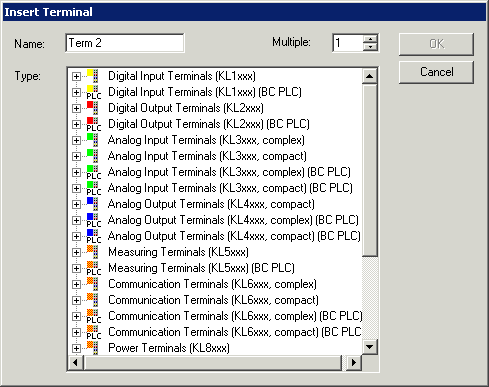Click the icon for Communication Terminals (KL6xxx, complex)

click(93, 284)
